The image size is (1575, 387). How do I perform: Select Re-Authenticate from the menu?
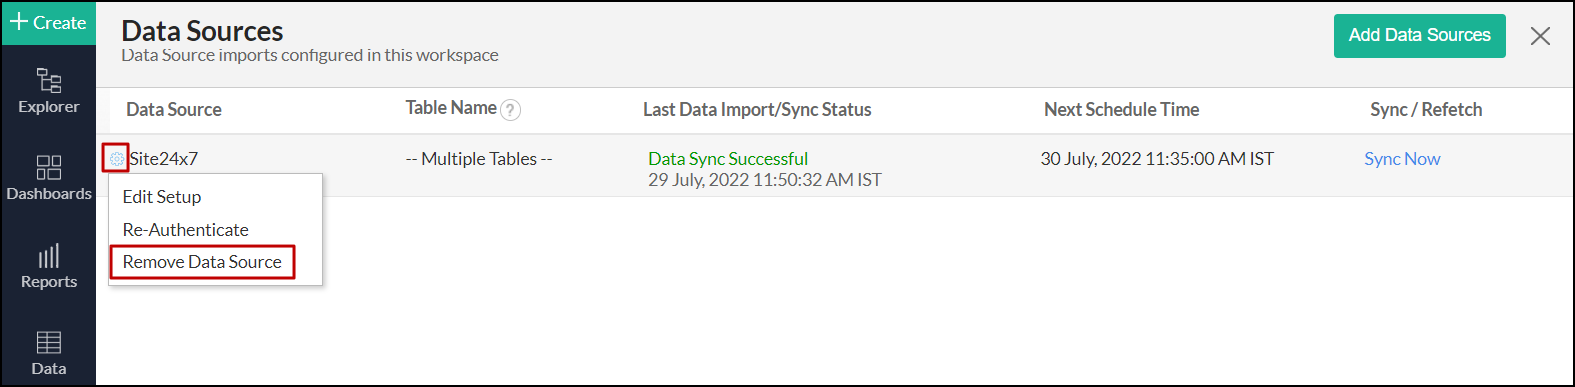[186, 230]
